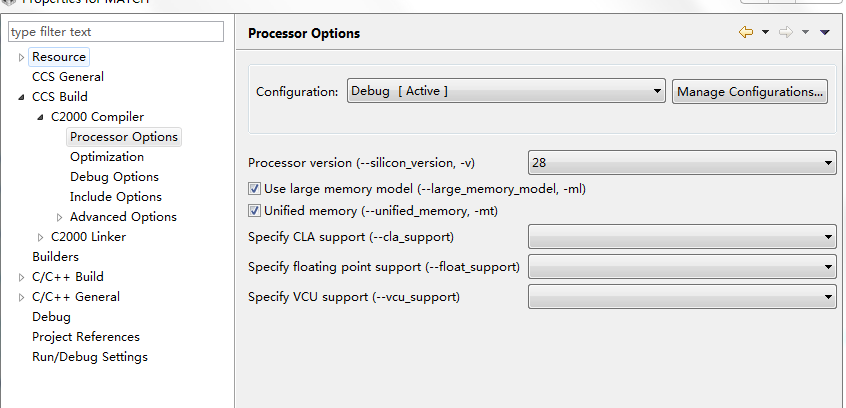Toggle Use large memory model checkbox
Viewport: 846px width, 408px height.
coord(254,188)
